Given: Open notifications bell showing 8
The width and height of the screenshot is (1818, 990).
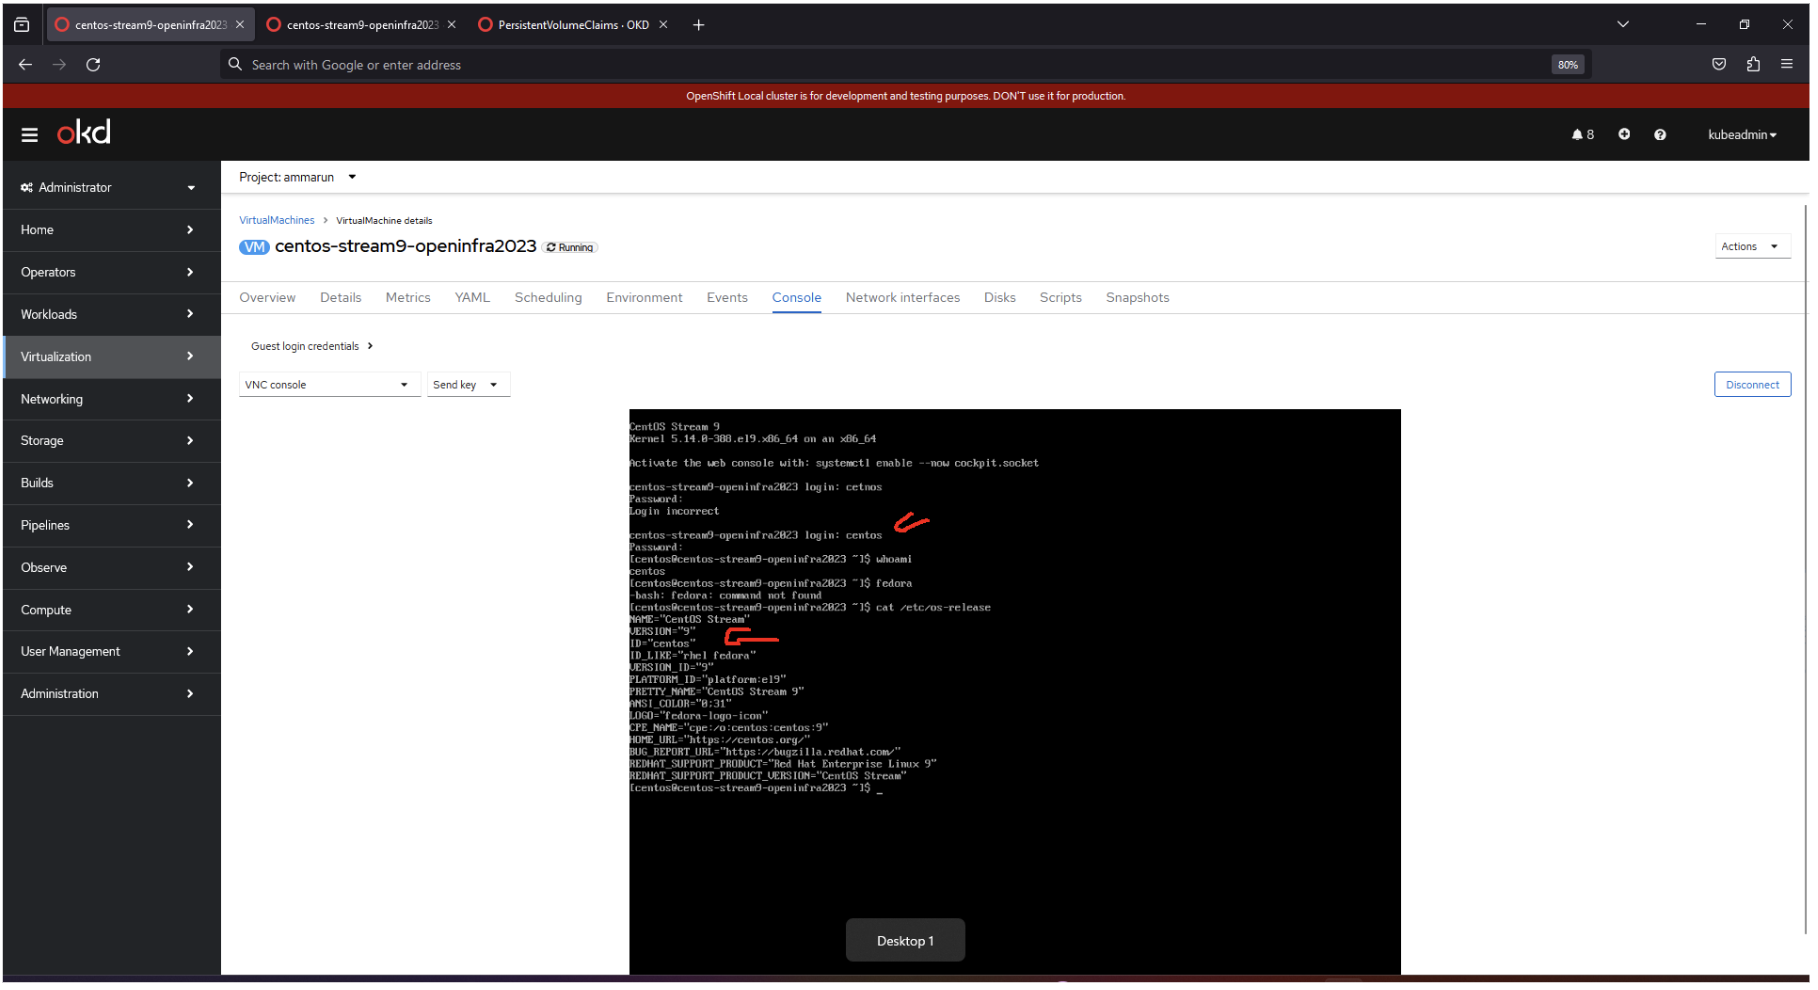Looking at the screenshot, I should pos(1582,135).
